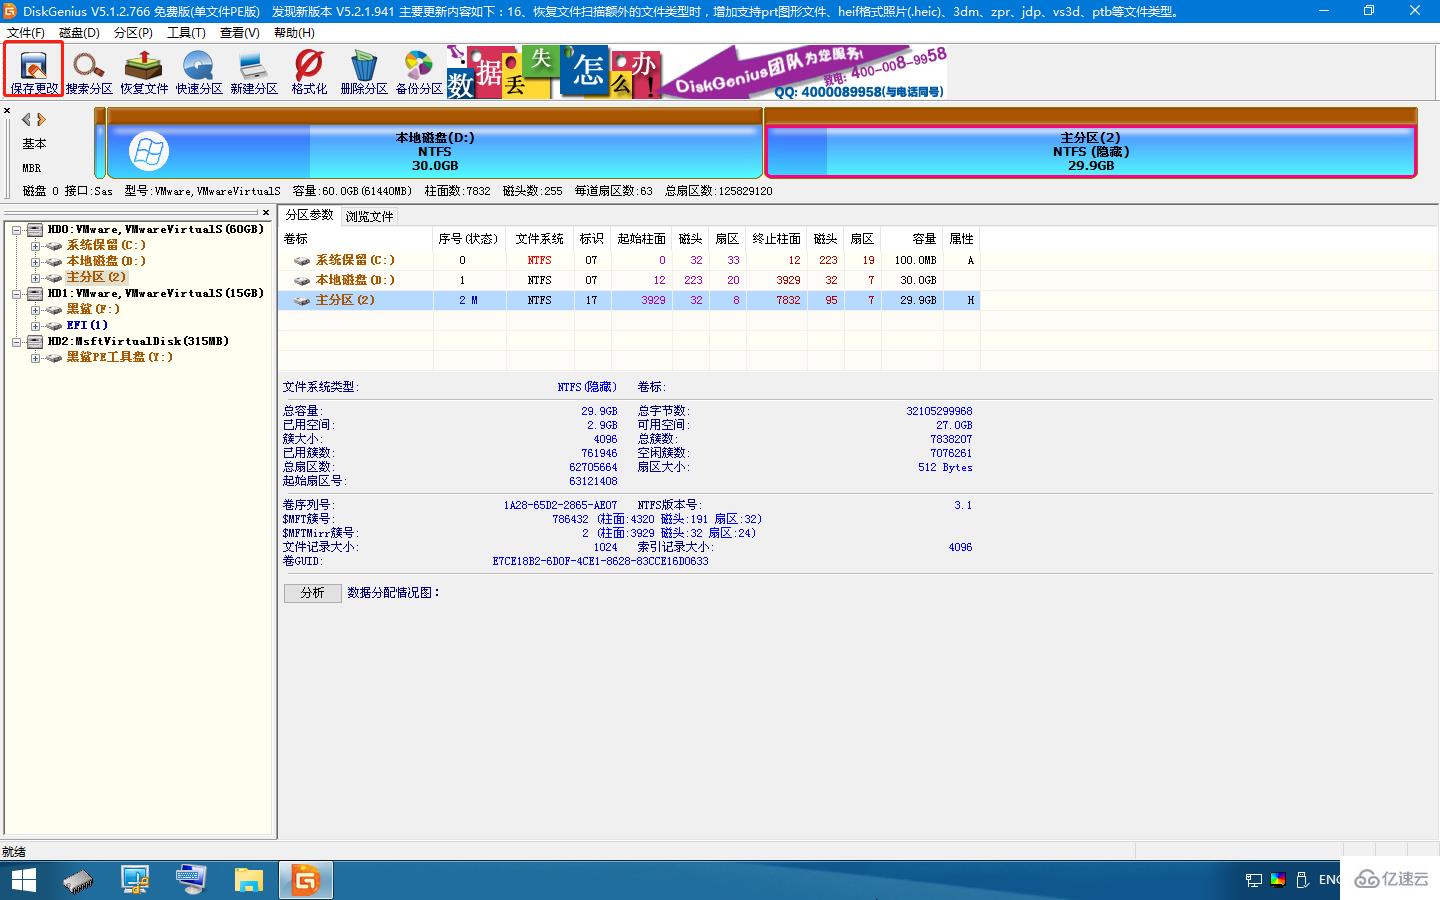Select the 系统保留(C:) row in partition table
Image resolution: width=1440 pixels, height=900 pixels.
(629, 260)
